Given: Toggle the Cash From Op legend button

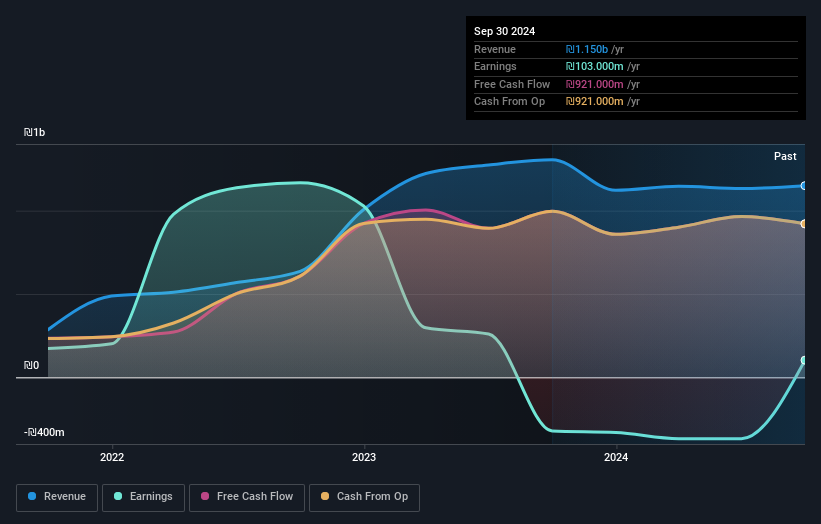Looking at the screenshot, I should (x=364, y=497).
